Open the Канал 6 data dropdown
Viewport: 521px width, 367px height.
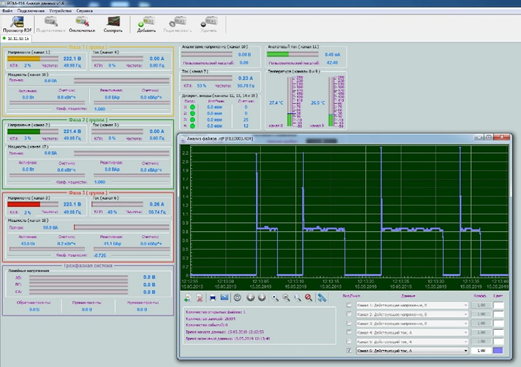(x=412, y=350)
